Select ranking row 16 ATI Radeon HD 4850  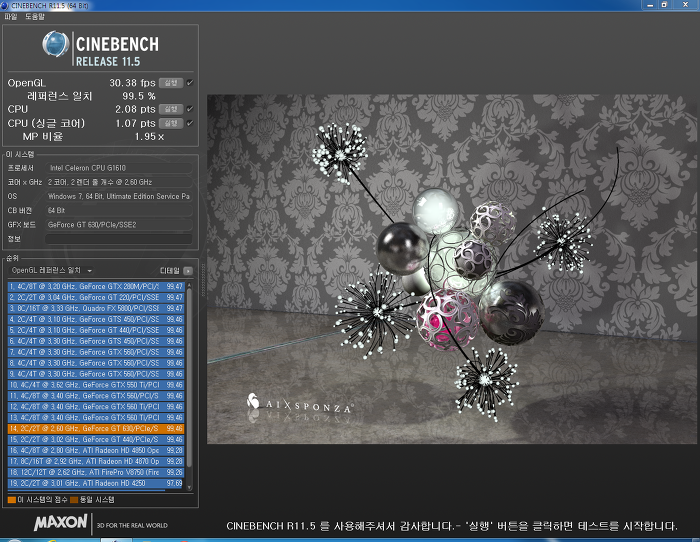pyautogui.click(x=96, y=450)
